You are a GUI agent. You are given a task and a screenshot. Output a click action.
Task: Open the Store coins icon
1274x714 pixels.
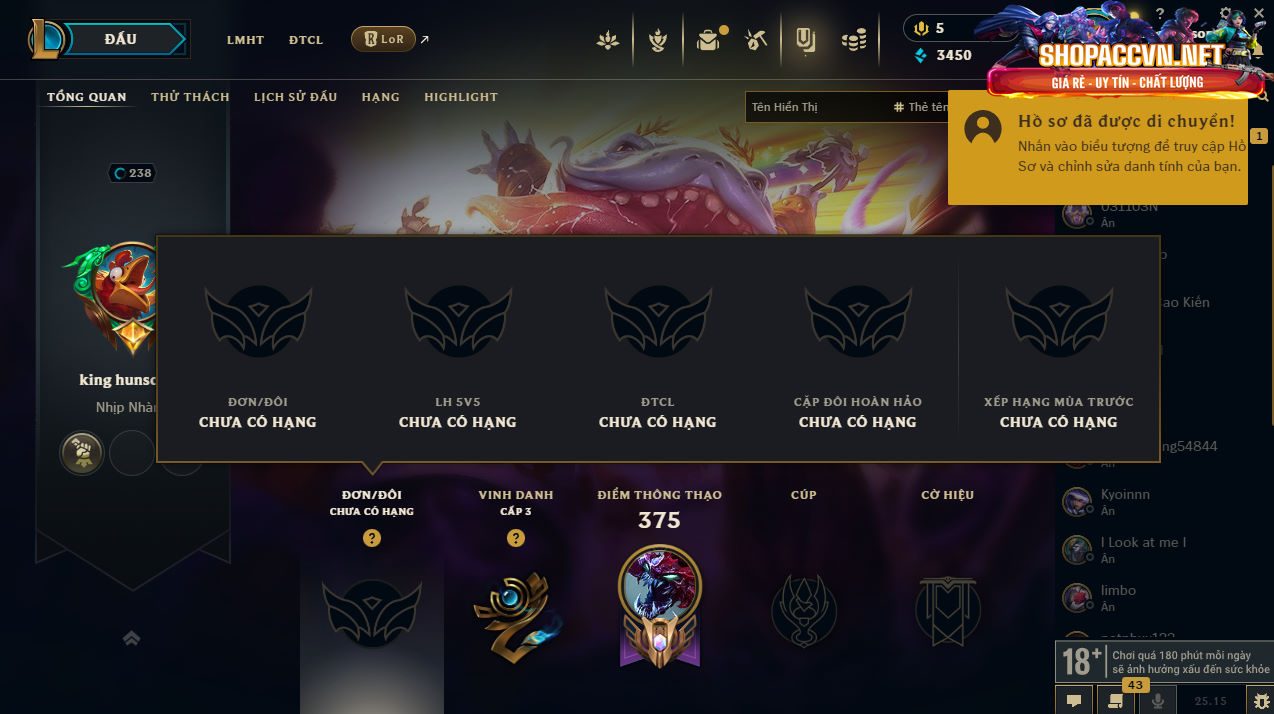[853, 40]
